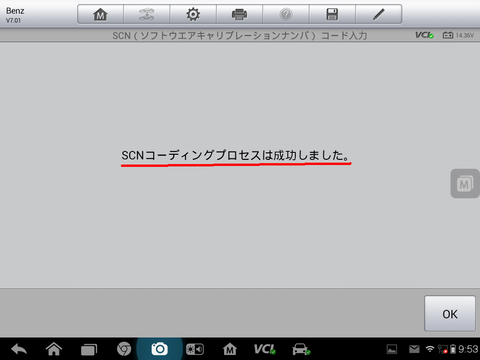The height and width of the screenshot is (360, 480).
Task: Tap the remote connection status tray icon
Action: (x=443, y=349)
